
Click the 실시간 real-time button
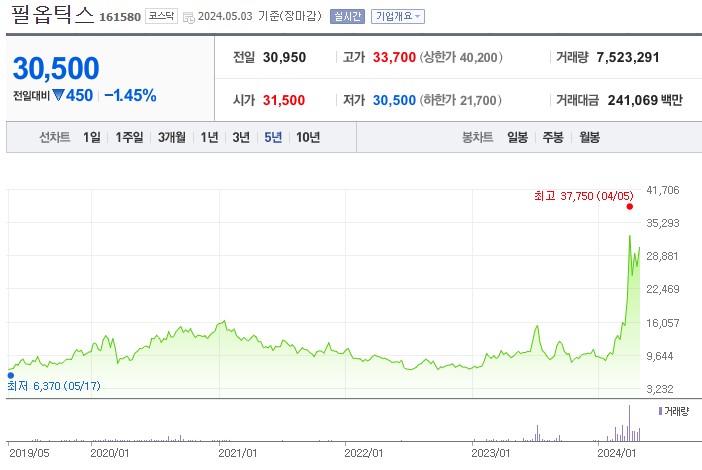[347, 17]
